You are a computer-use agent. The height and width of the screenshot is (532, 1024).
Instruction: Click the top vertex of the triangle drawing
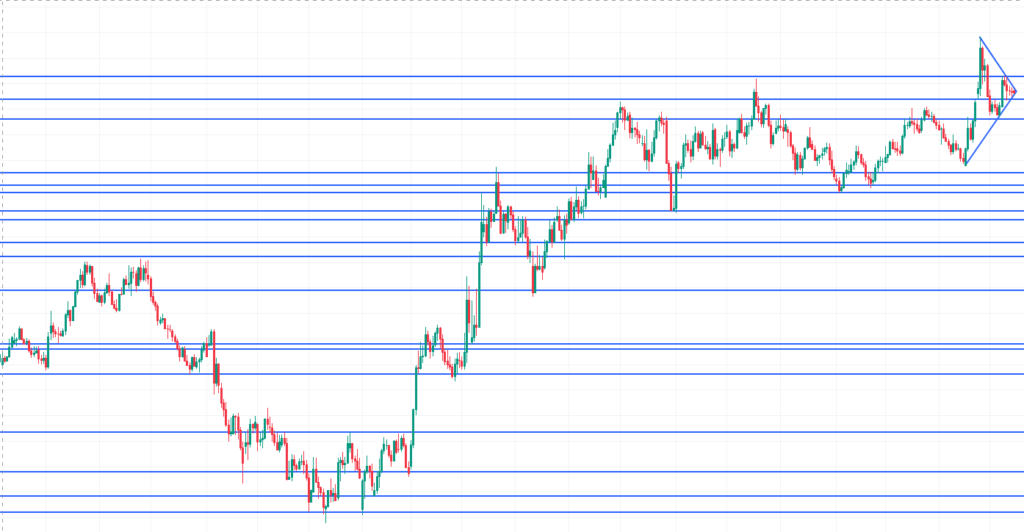[980, 38]
